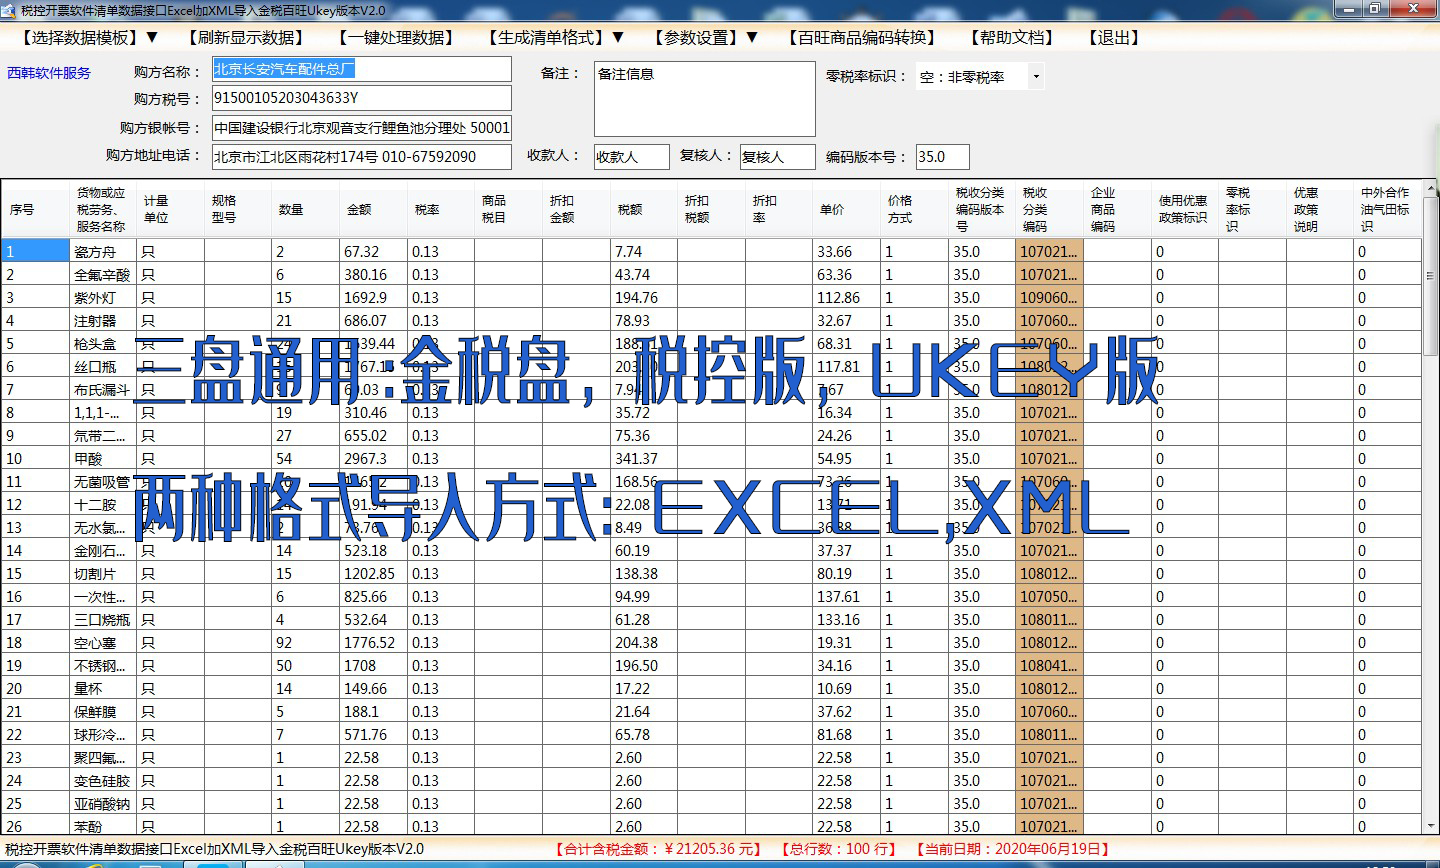The image size is (1440, 868).
Task: Click the 编码版本号 field showing 35.0
Action: 942,156
